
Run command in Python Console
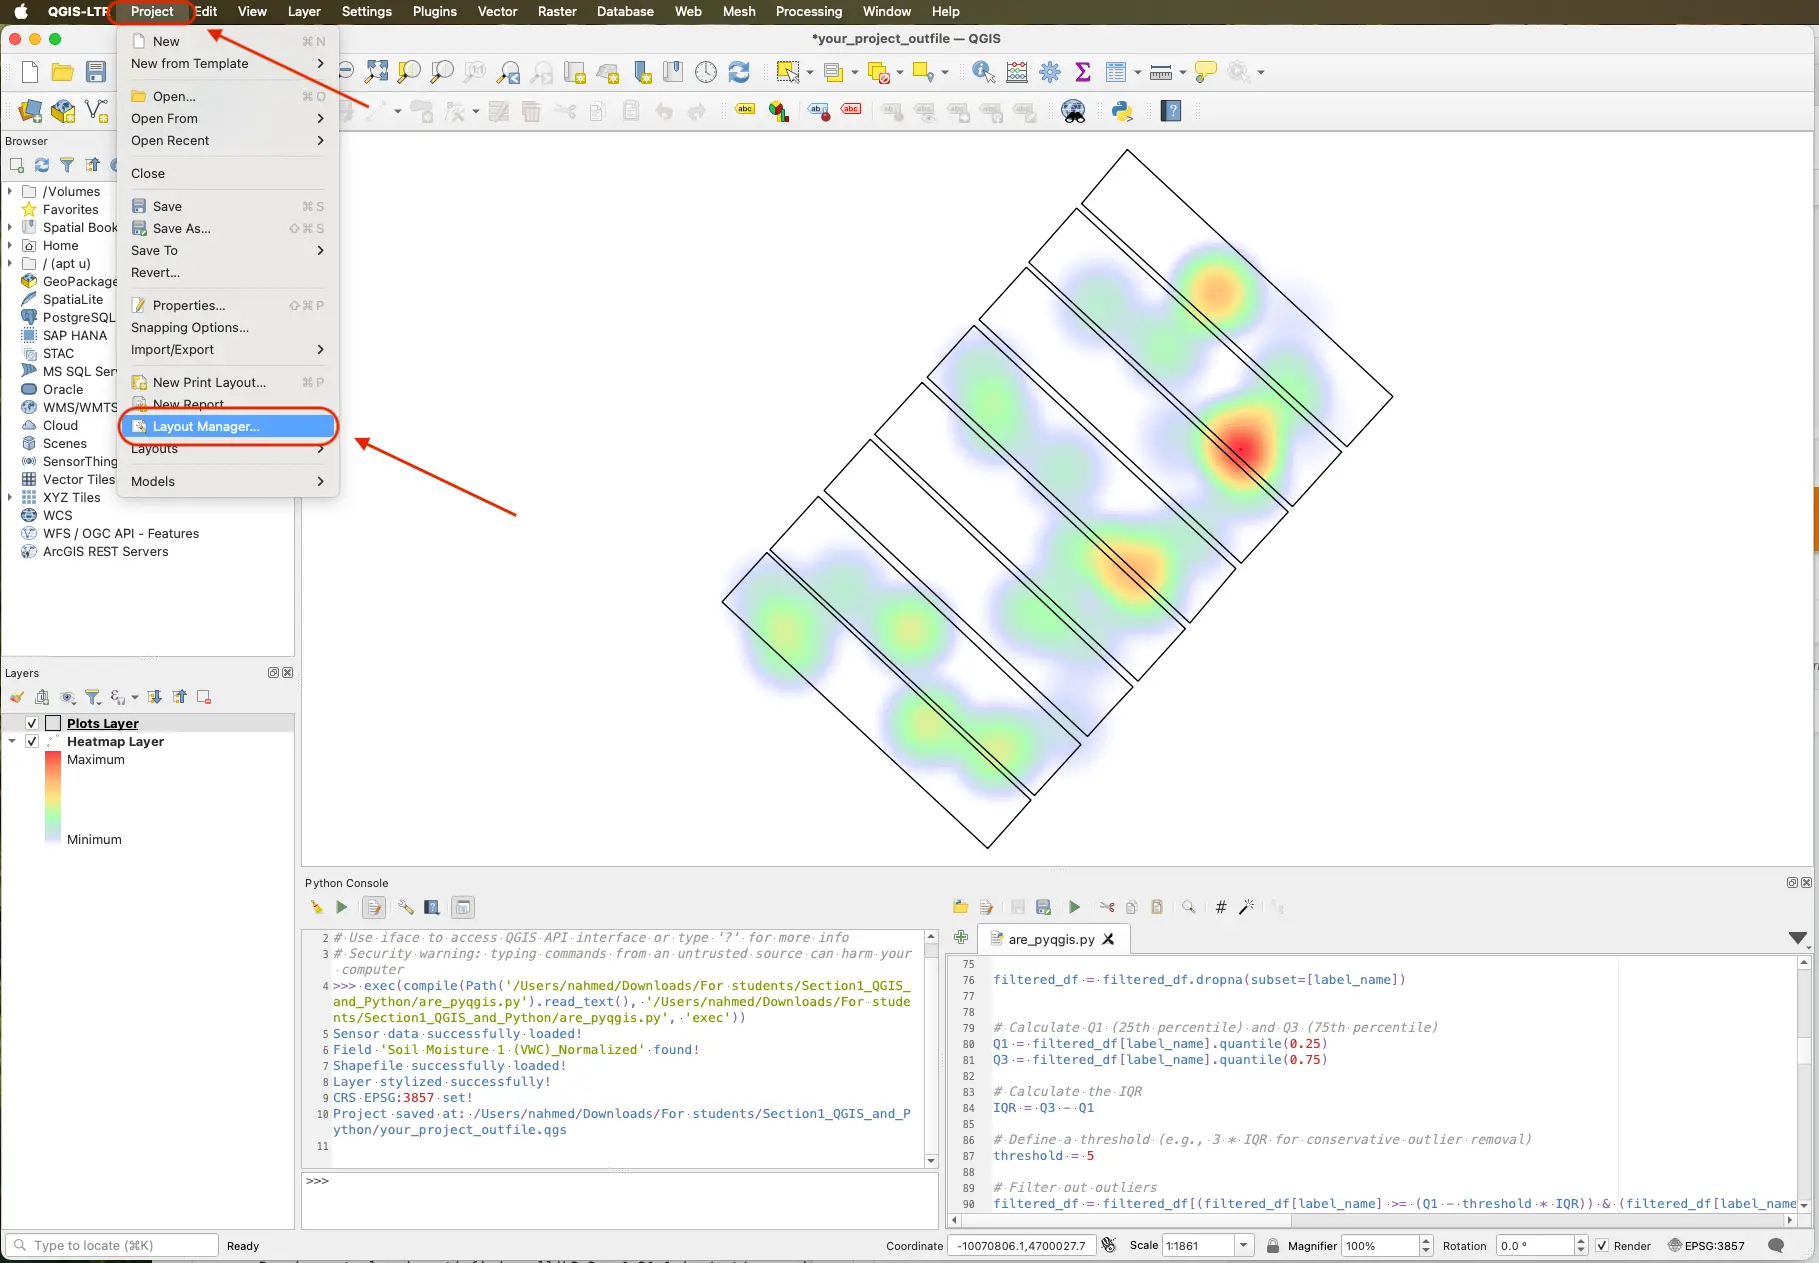coord(342,907)
